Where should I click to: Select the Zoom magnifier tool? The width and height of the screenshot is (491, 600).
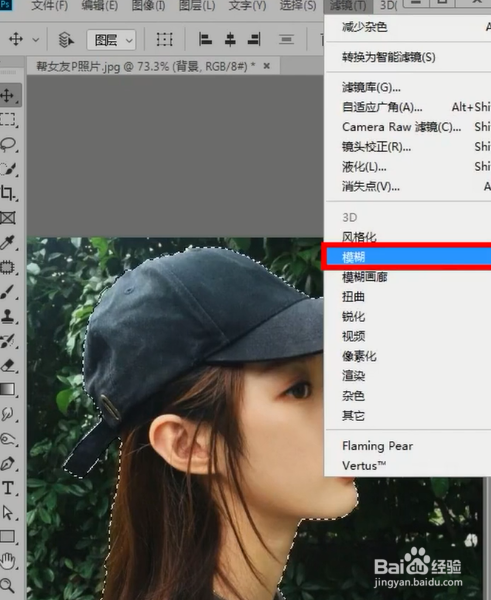point(8,585)
